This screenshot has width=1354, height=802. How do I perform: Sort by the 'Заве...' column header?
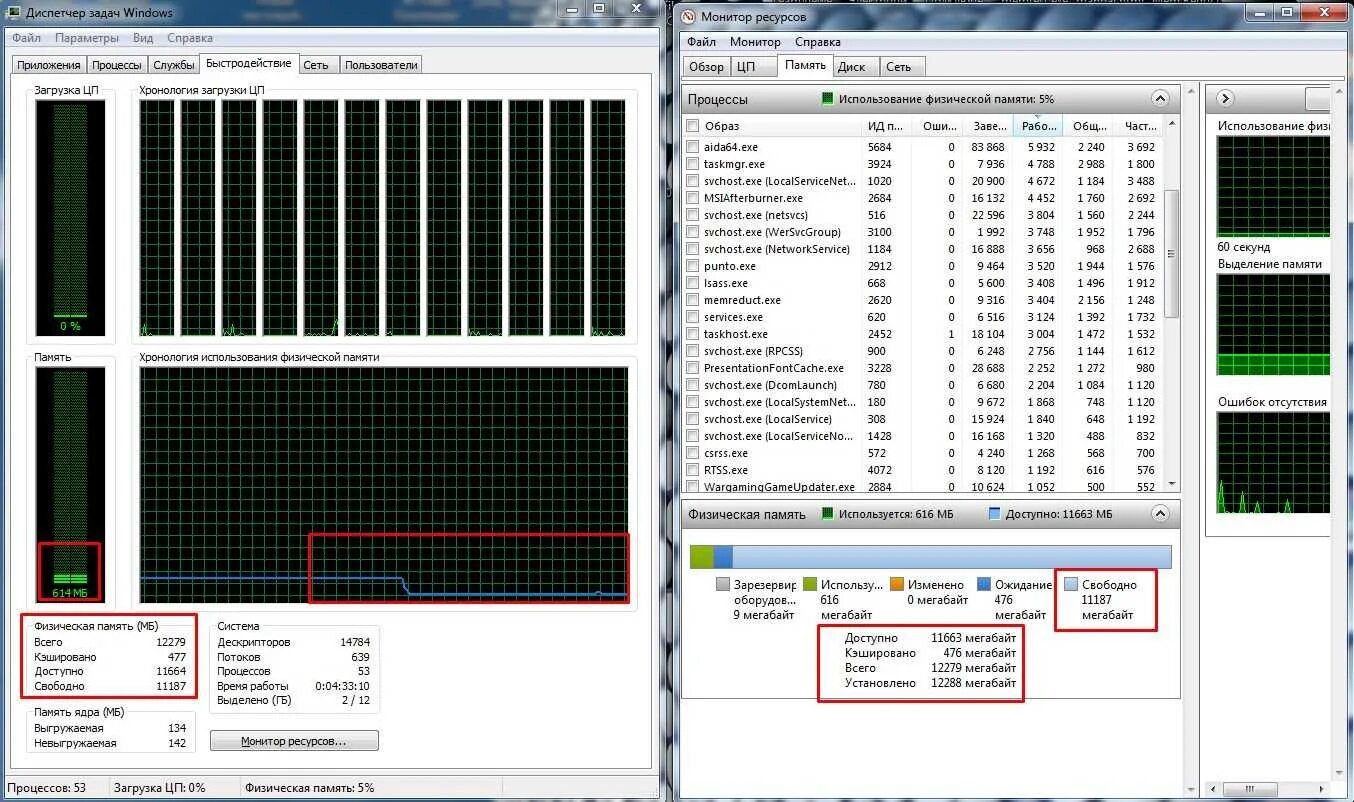988,126
